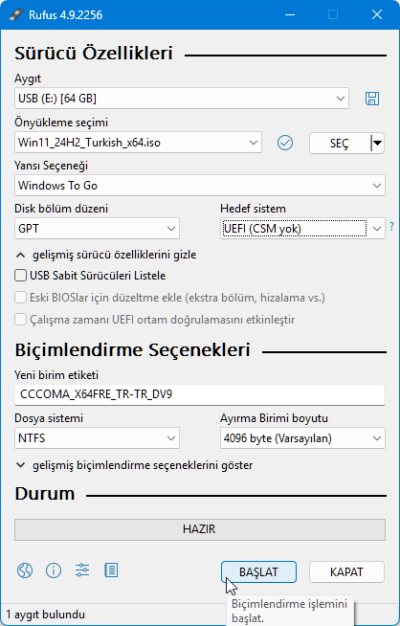Image resolution: width=400 pixels, height=626 pixels.
Task: Click the KAPAT button
Action: pos(347,572)
